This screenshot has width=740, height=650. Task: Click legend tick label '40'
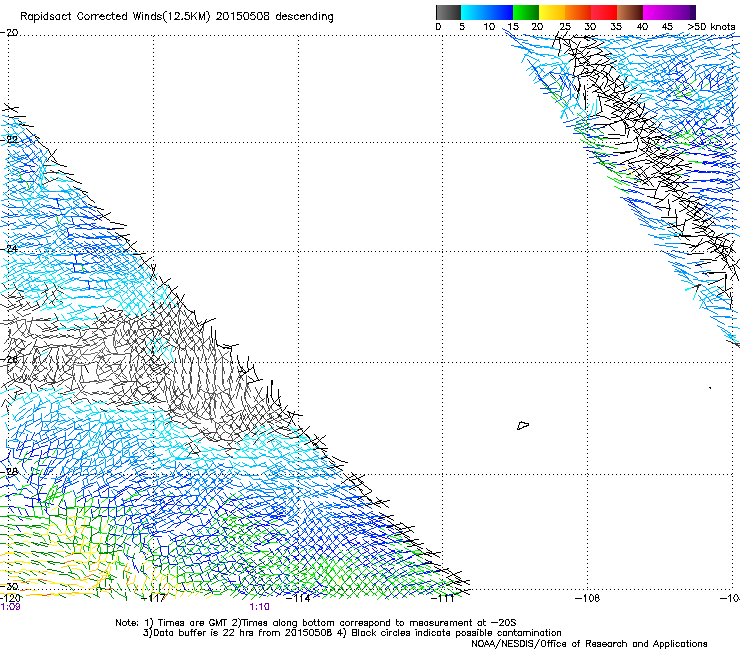(x=642, y=26)
